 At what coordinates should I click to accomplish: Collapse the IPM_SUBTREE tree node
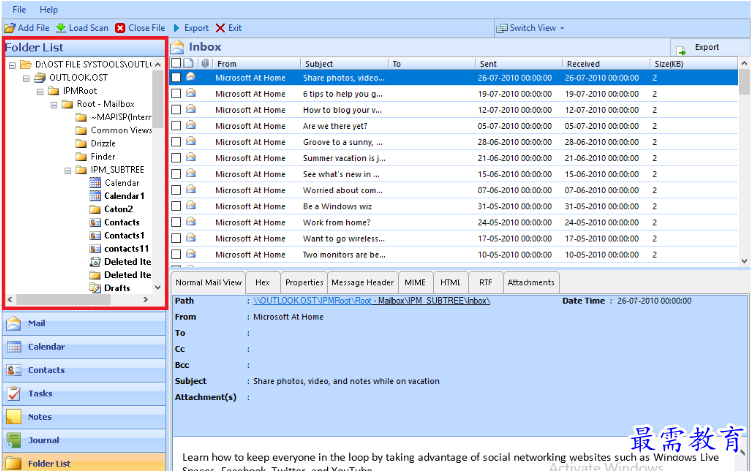(68, 170)
